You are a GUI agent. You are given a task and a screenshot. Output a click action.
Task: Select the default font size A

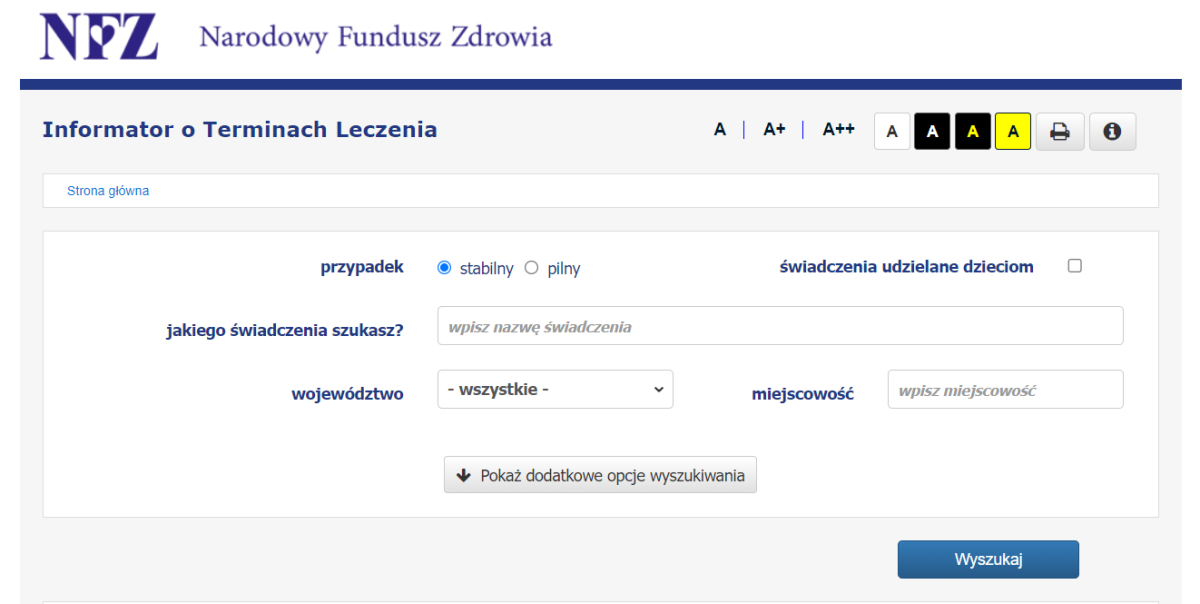coord(719,129)
